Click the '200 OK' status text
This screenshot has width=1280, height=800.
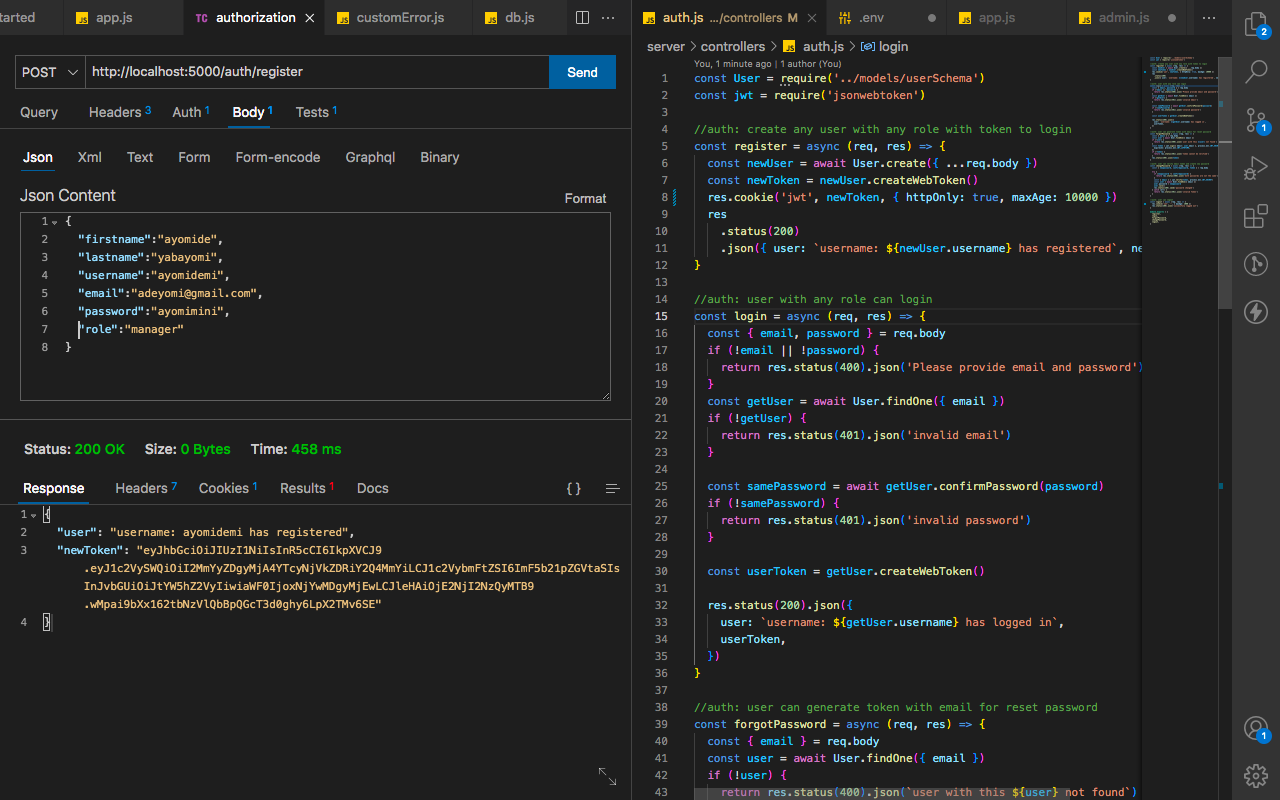[x=100, y=449]
